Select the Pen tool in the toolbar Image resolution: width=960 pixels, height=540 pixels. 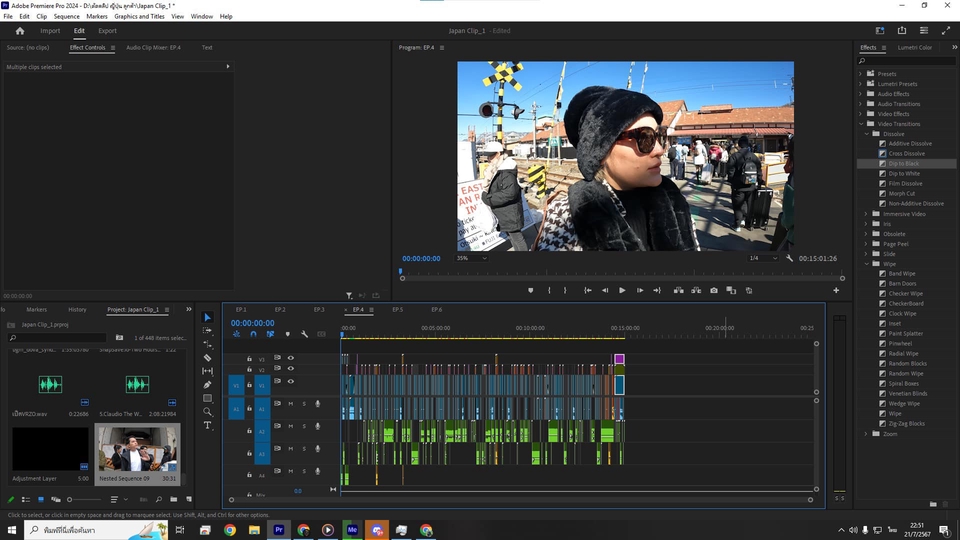(x=207, y=384)
